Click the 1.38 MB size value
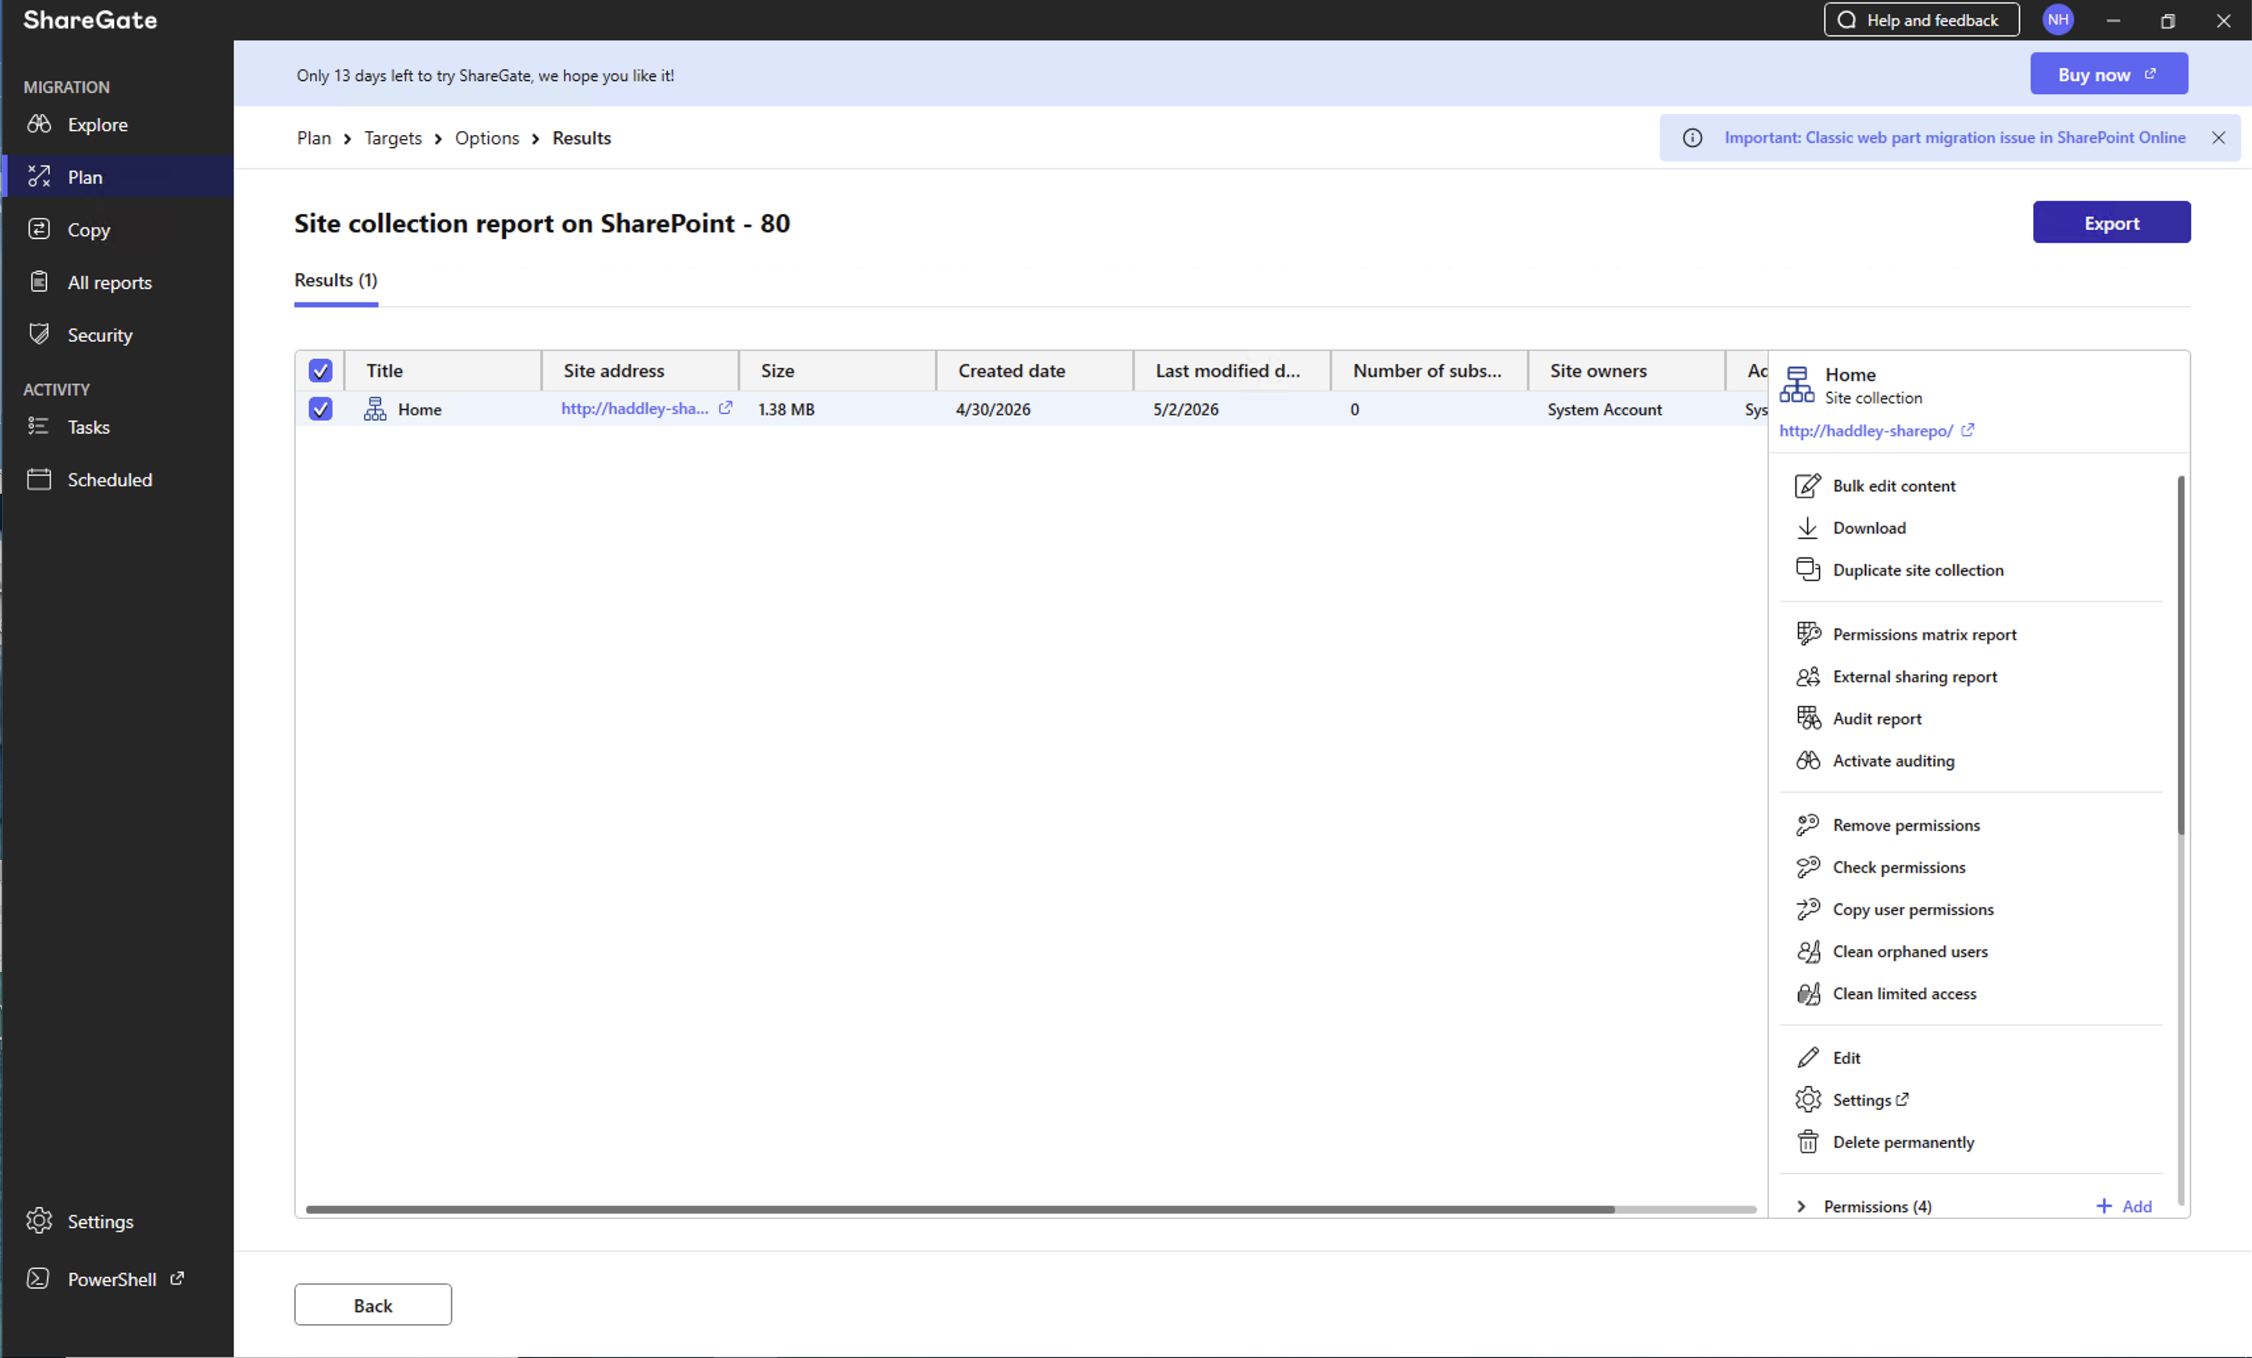 (786, 409)
